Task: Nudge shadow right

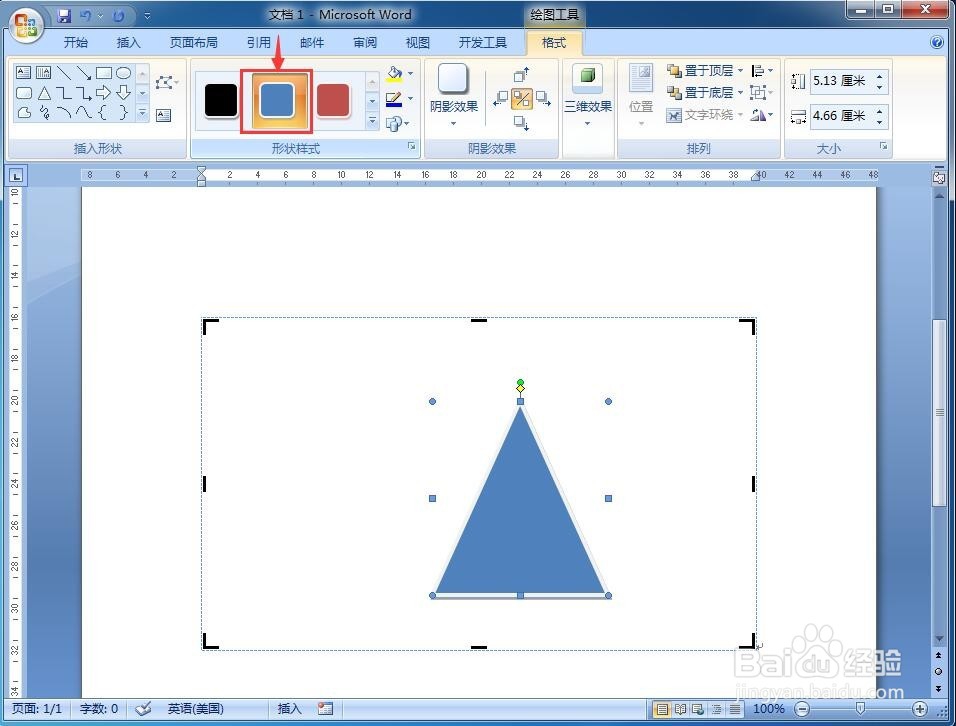Action: 543,98
